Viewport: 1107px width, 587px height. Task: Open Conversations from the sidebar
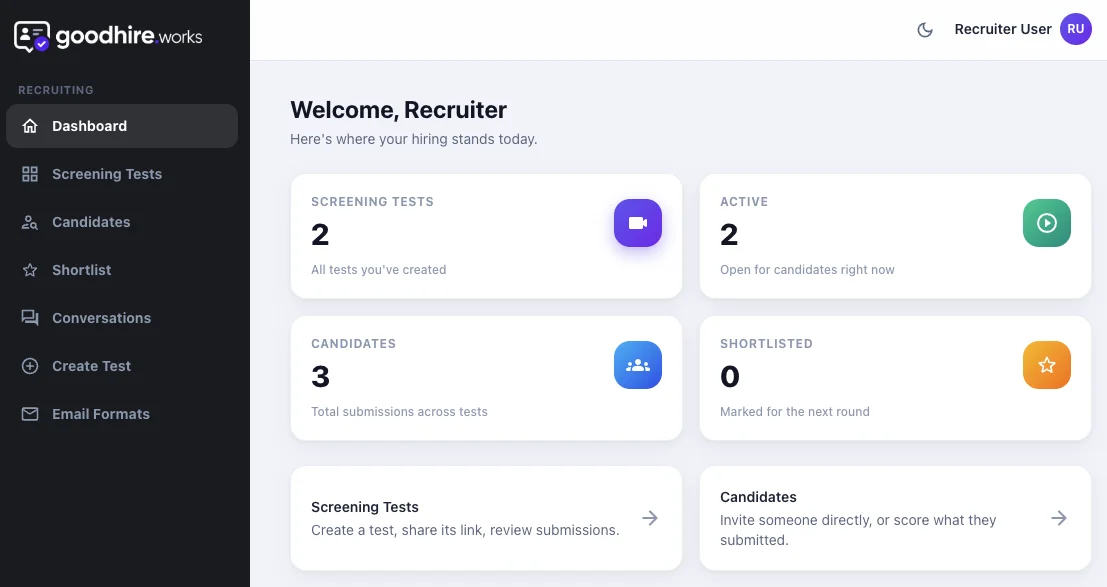coord(122,318)
